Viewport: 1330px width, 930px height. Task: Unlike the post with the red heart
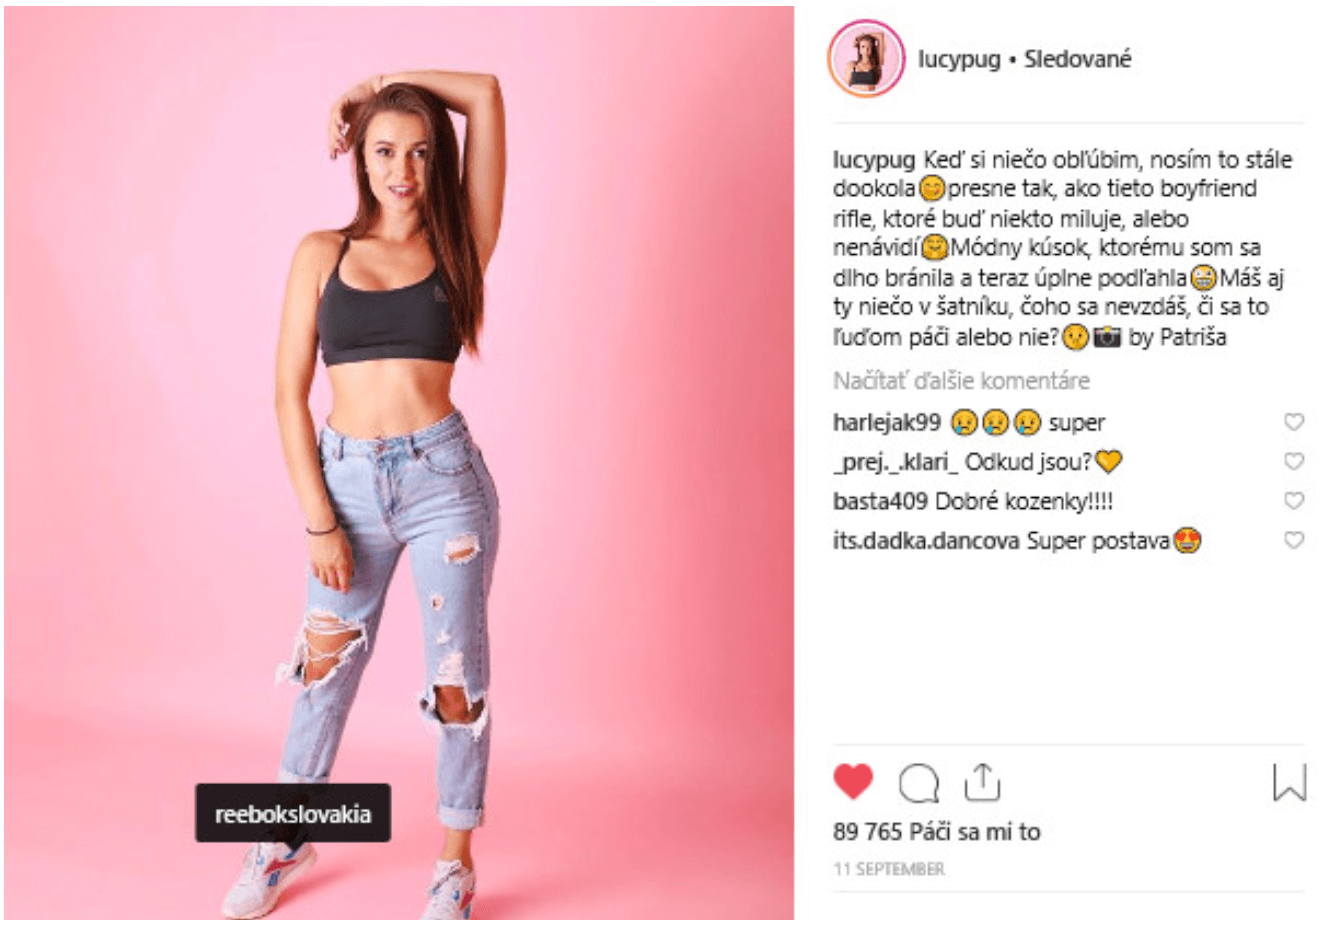click(853, 782)
